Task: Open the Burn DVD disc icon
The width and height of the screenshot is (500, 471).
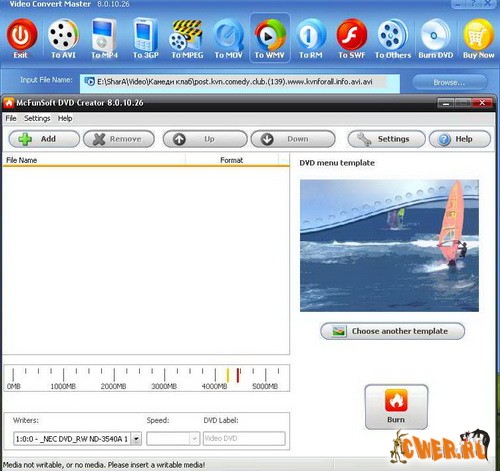Action: point(435,35)
